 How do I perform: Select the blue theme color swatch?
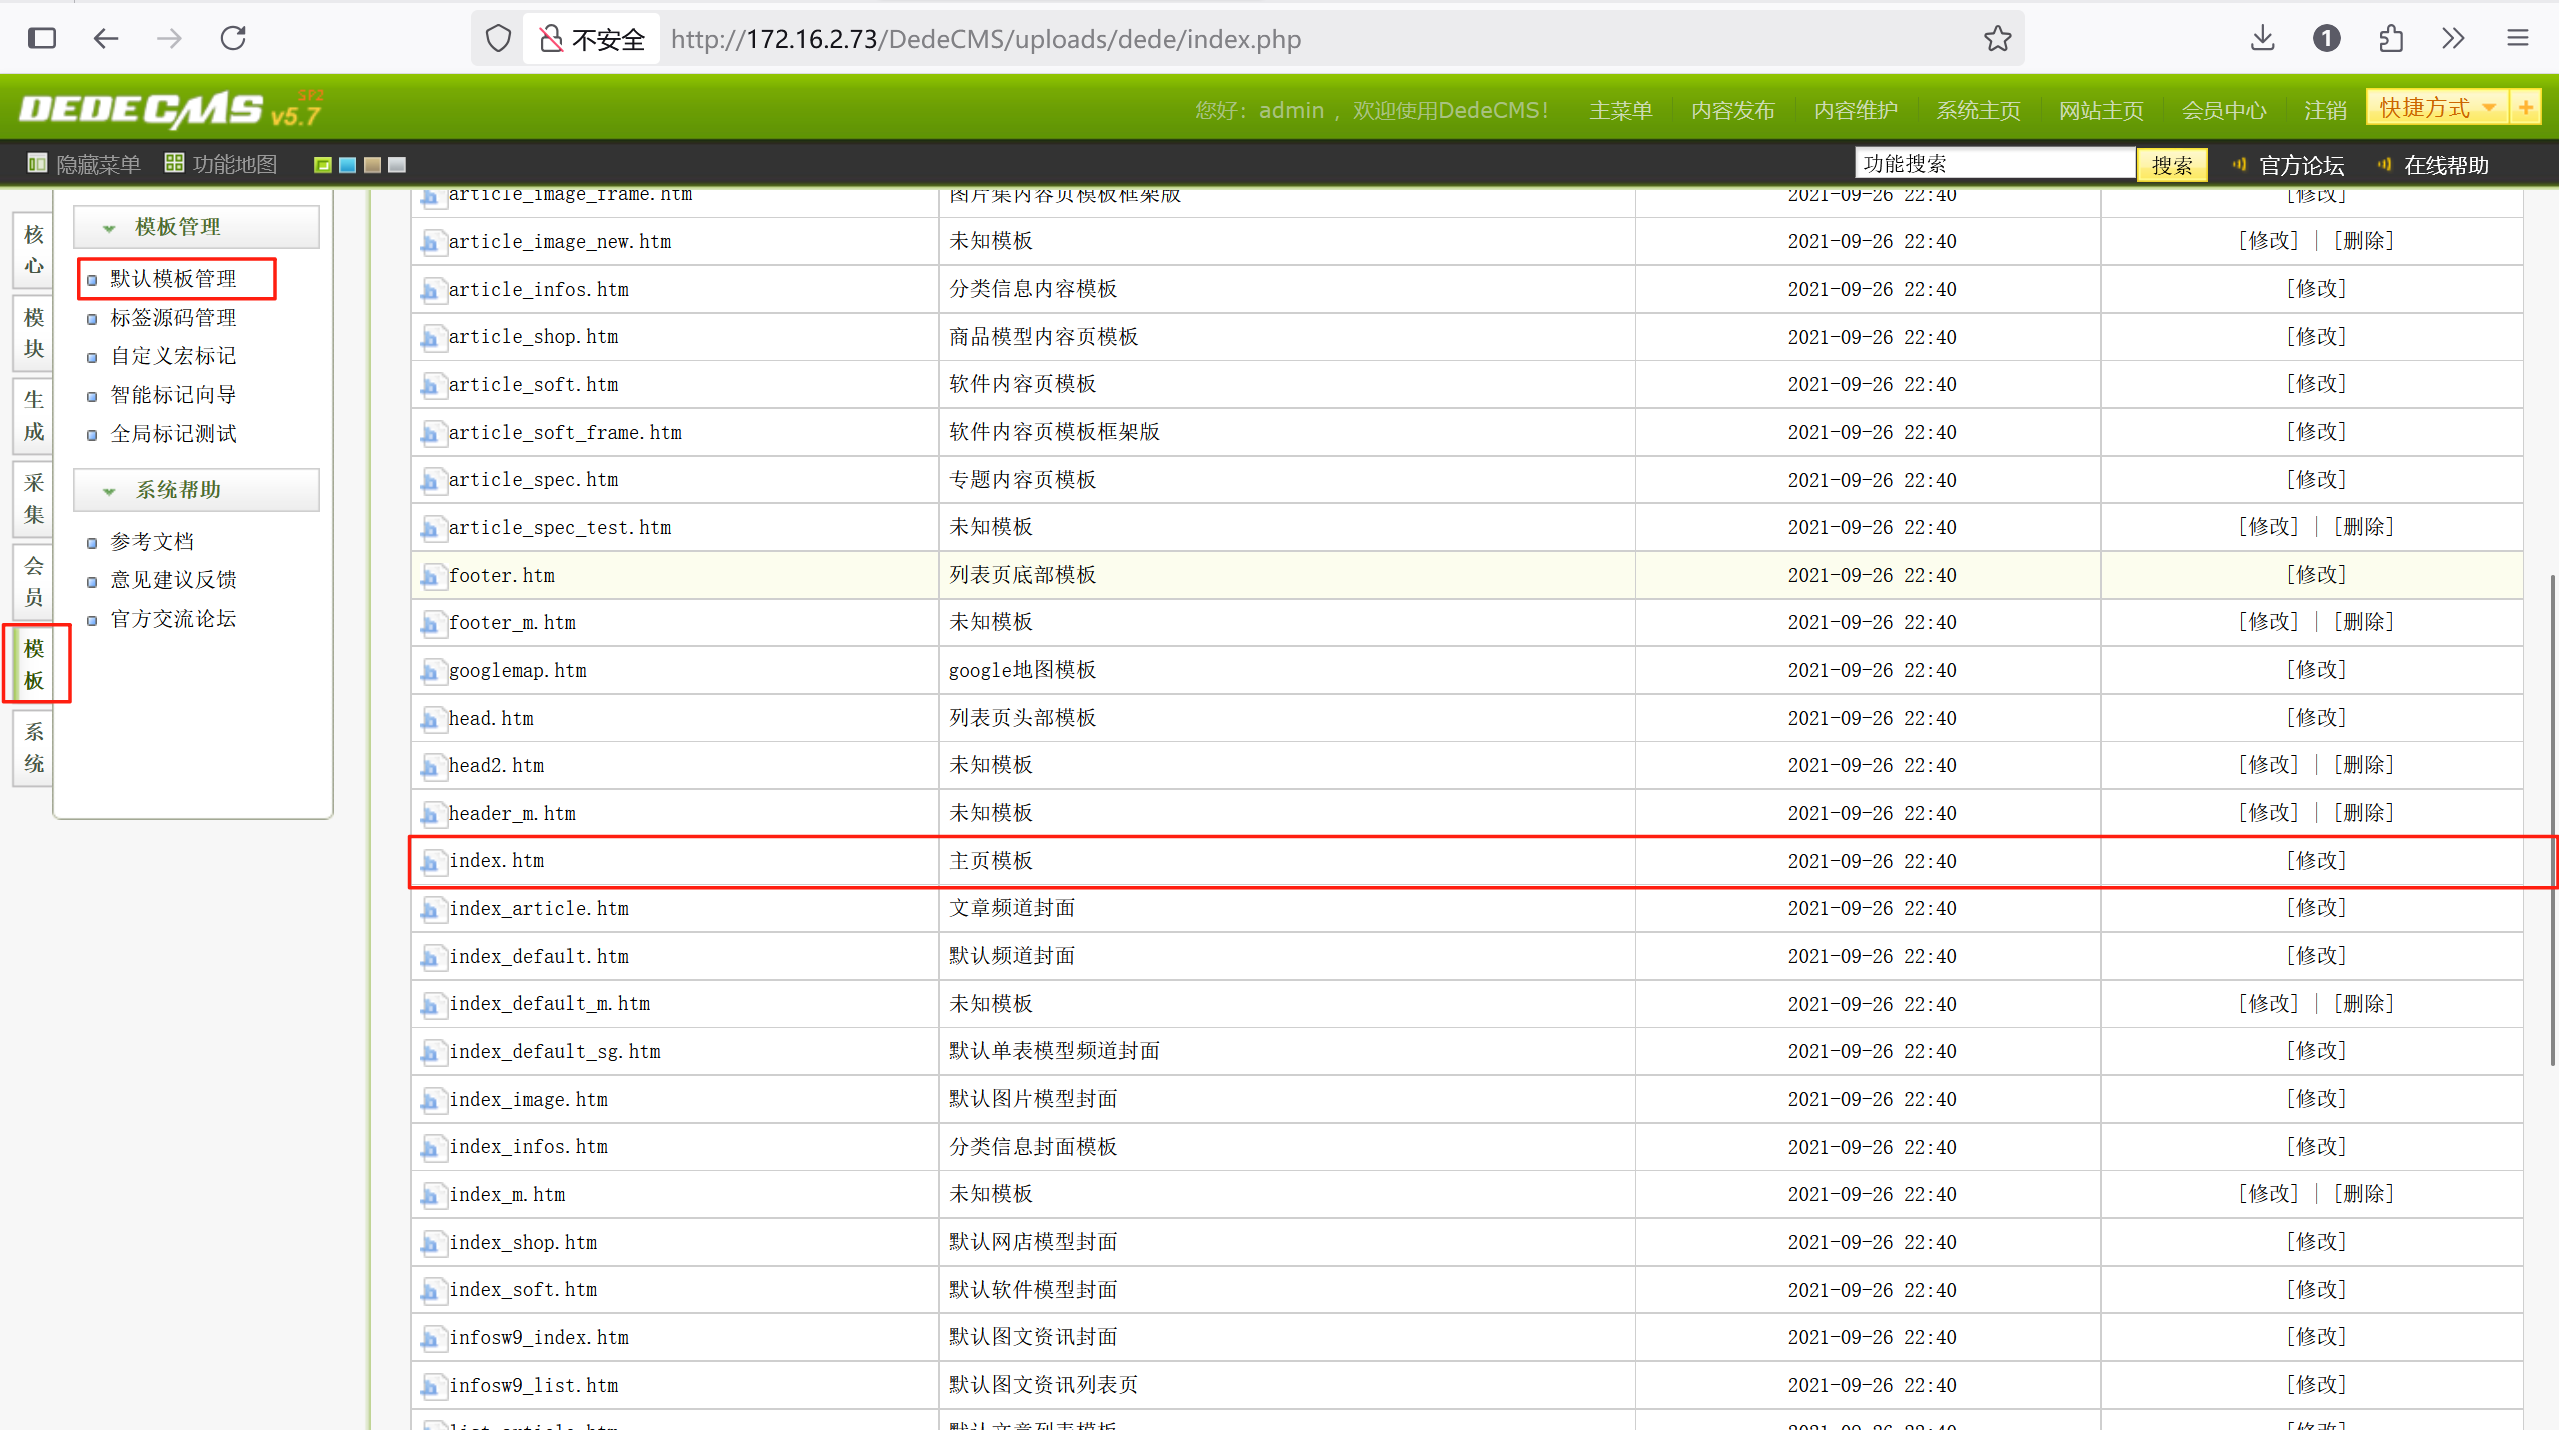tap(347, 165)
